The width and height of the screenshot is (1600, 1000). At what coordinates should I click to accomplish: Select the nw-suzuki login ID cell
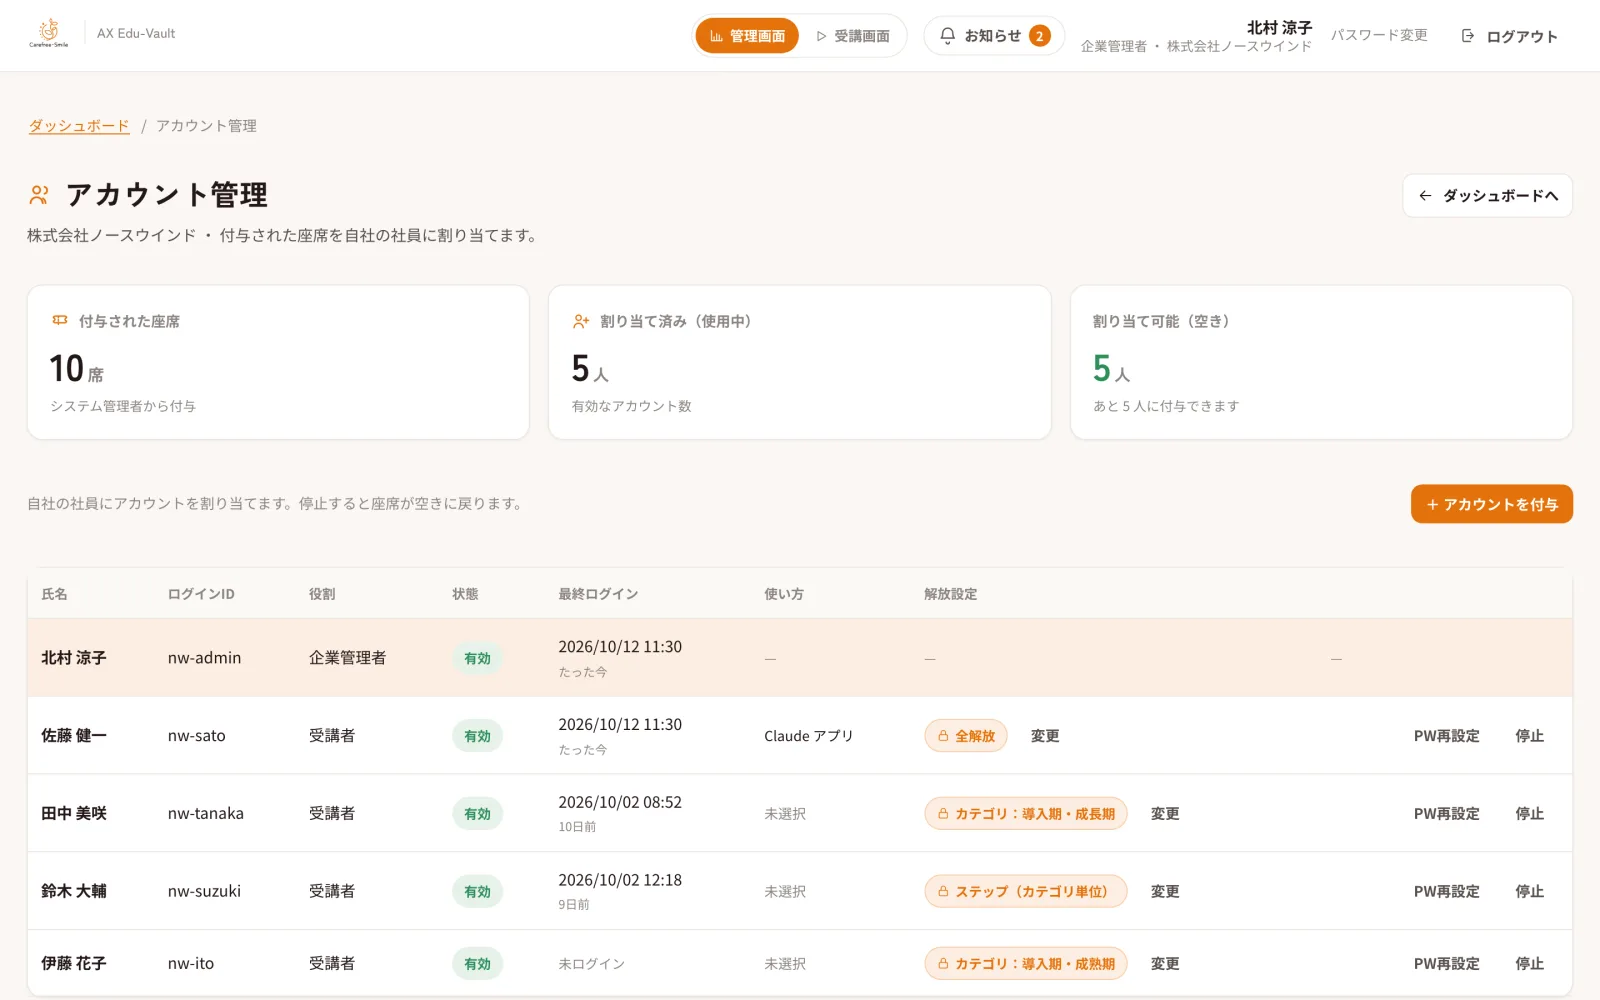pyautogui.click(x=204, y=892)
